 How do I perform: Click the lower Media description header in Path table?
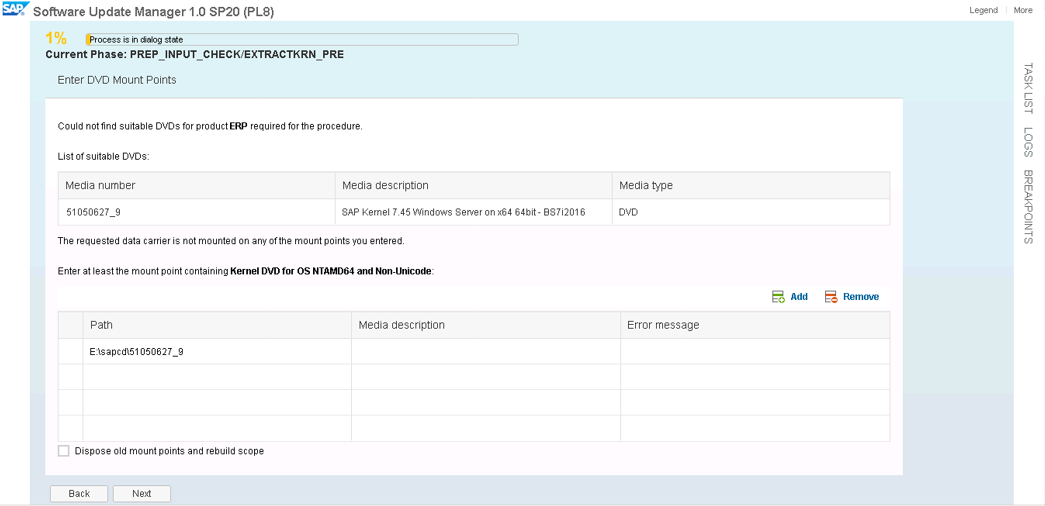pyautogui.click(x=486, y=325)
